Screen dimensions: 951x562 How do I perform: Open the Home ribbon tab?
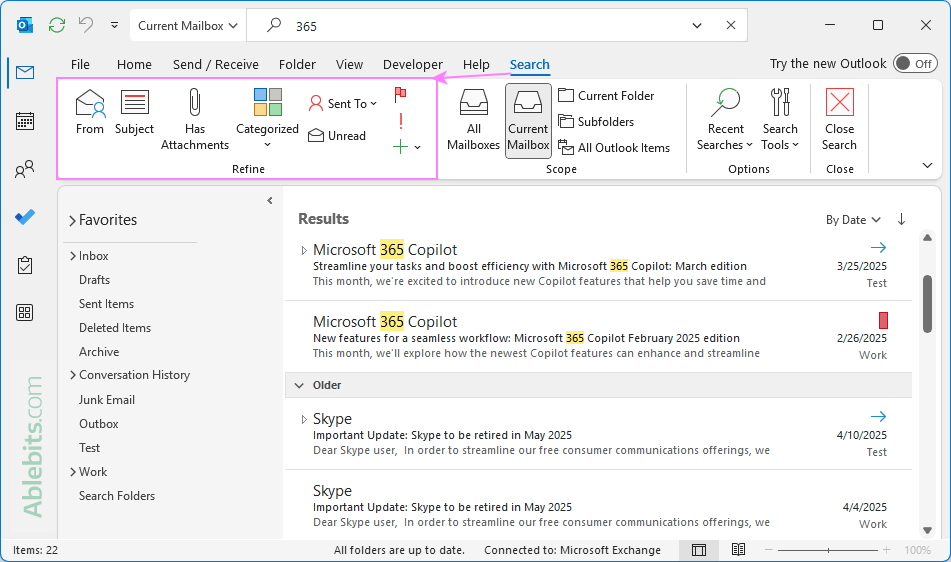[134, 65]
